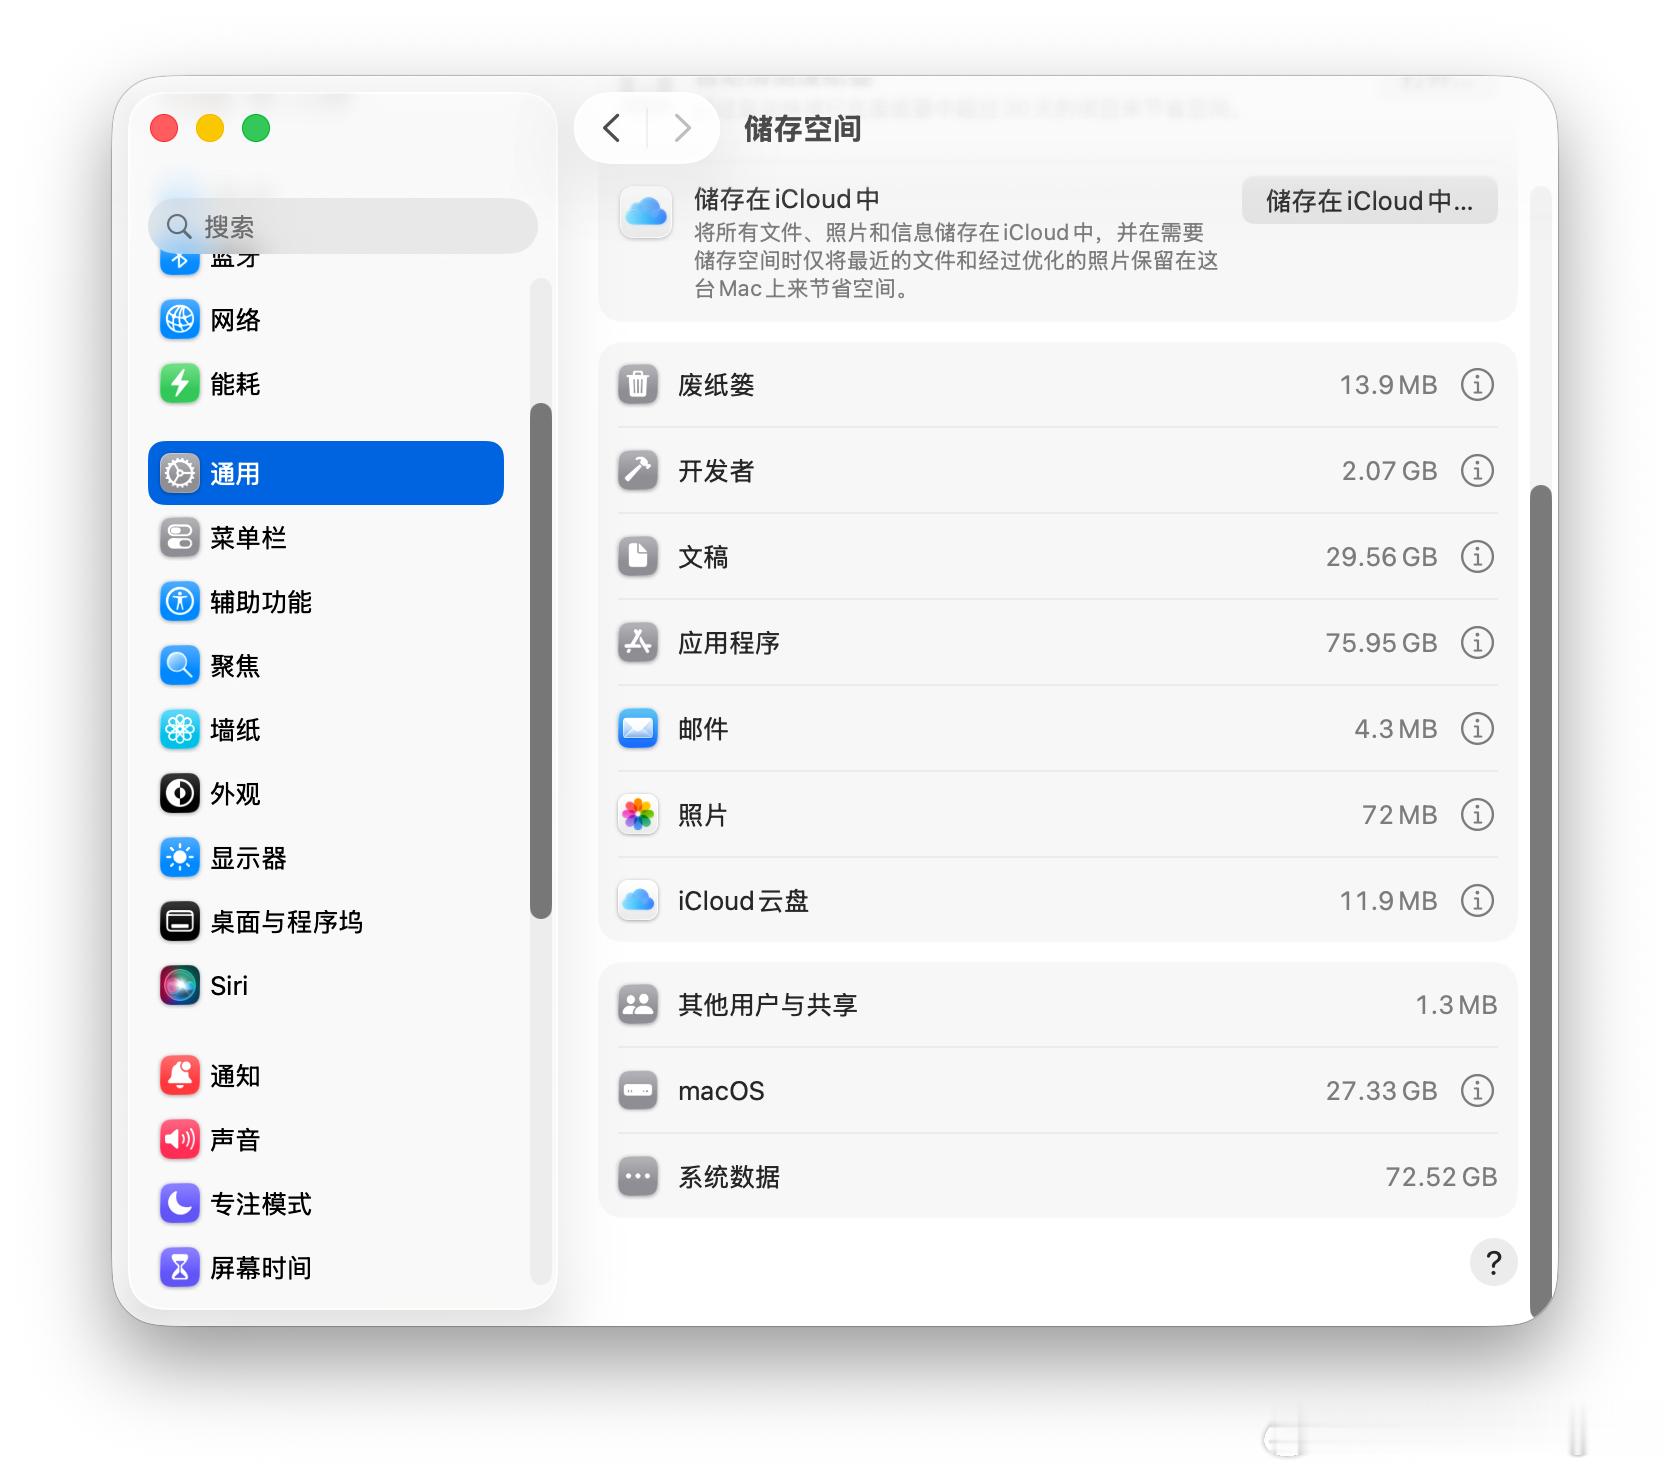
Task: Open 通知 settings in sidebar
Action: click(x=326, y=1076)
